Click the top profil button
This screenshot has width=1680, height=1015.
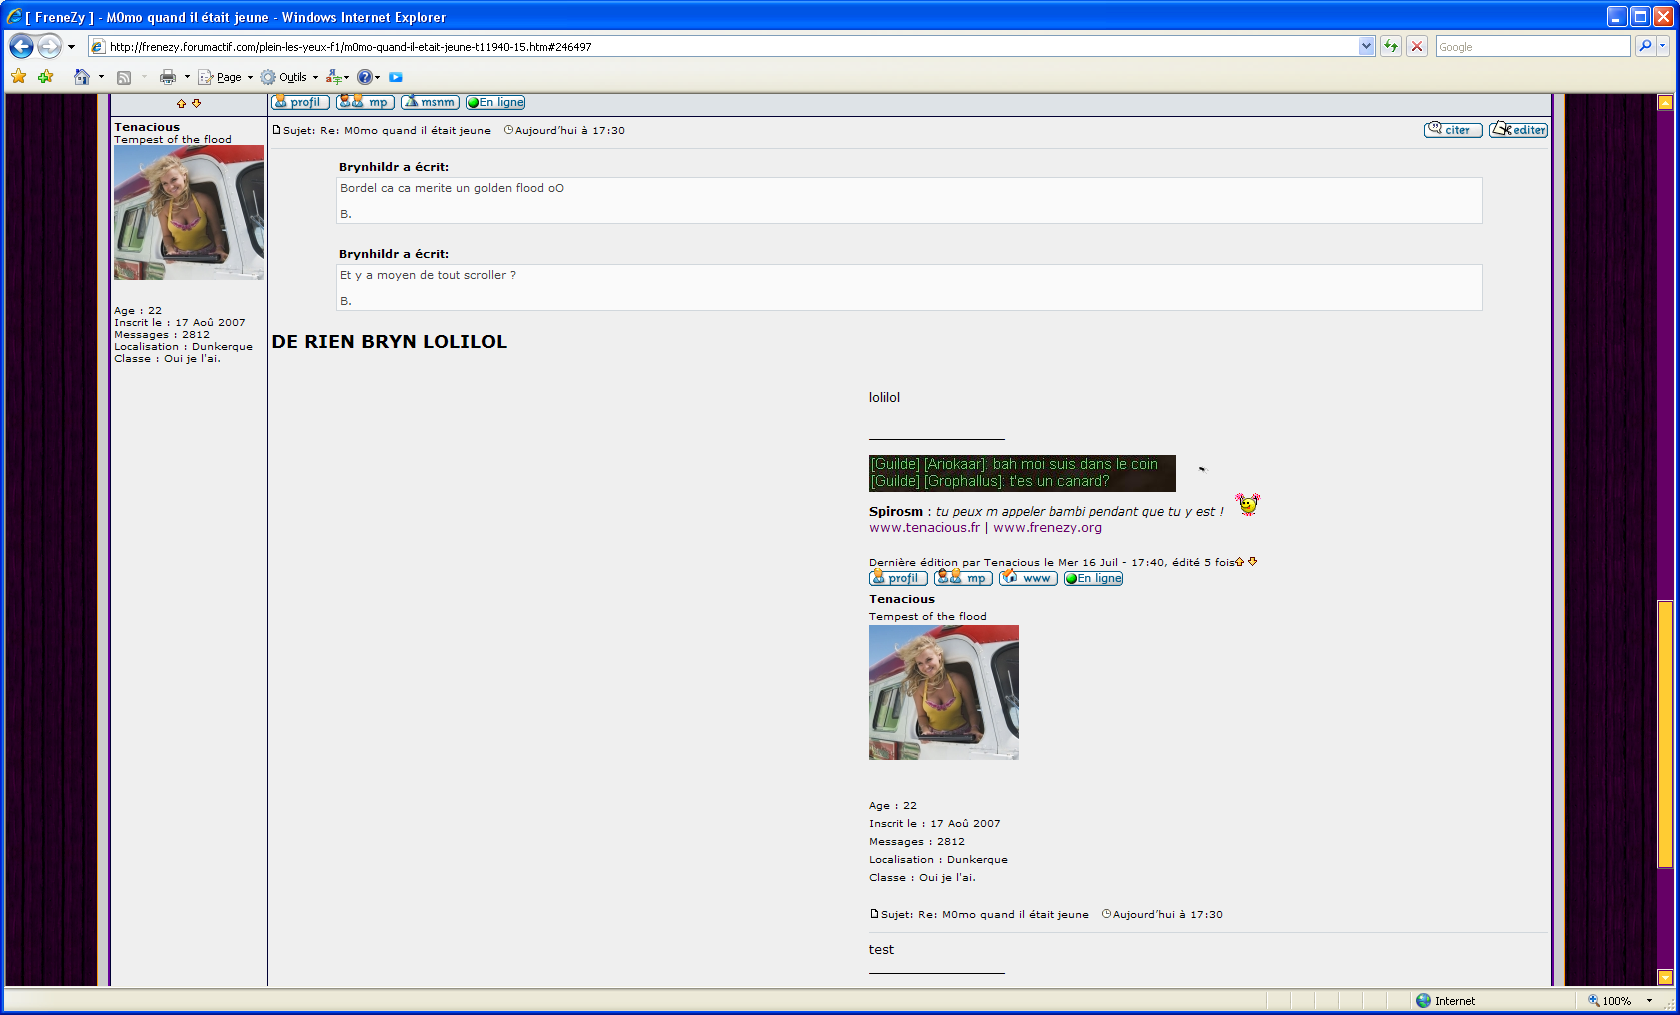(300, 102)
